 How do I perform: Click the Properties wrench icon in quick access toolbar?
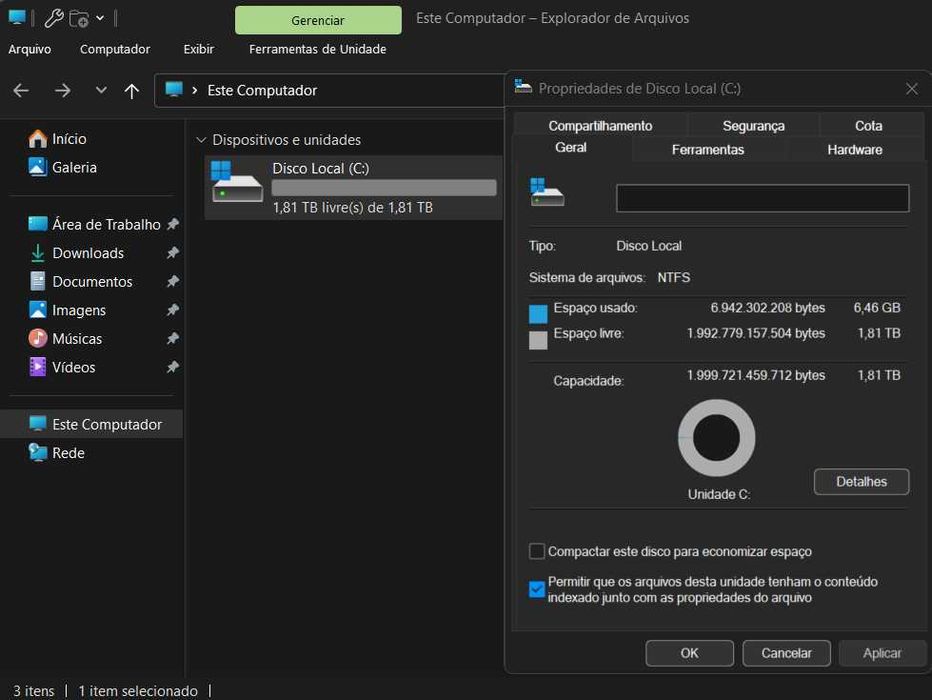click(53, 18)
